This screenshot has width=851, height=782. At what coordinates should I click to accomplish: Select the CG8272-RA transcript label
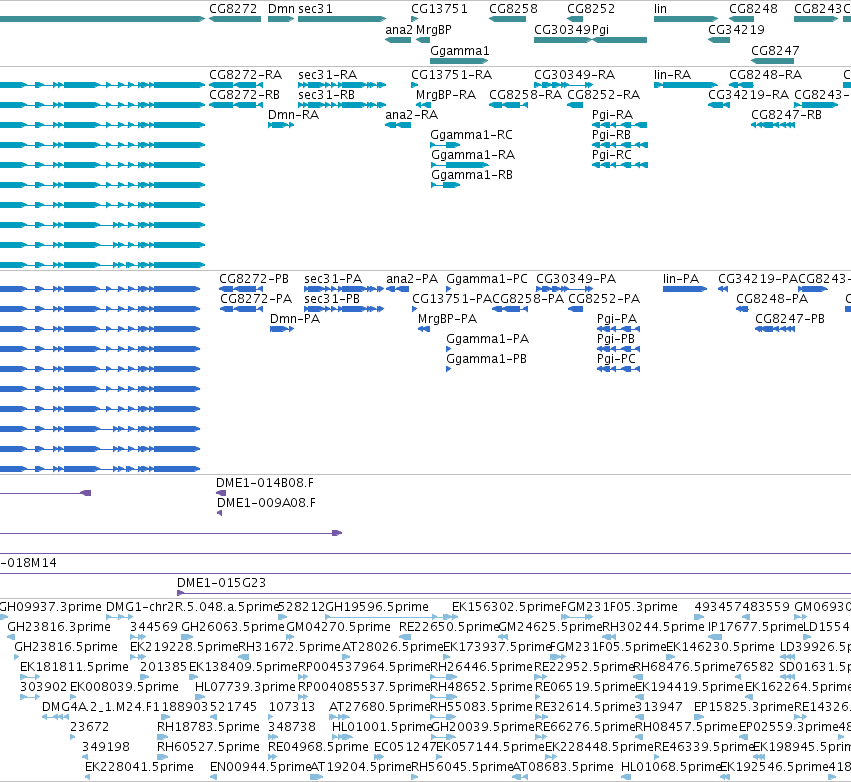click(245, 75)
